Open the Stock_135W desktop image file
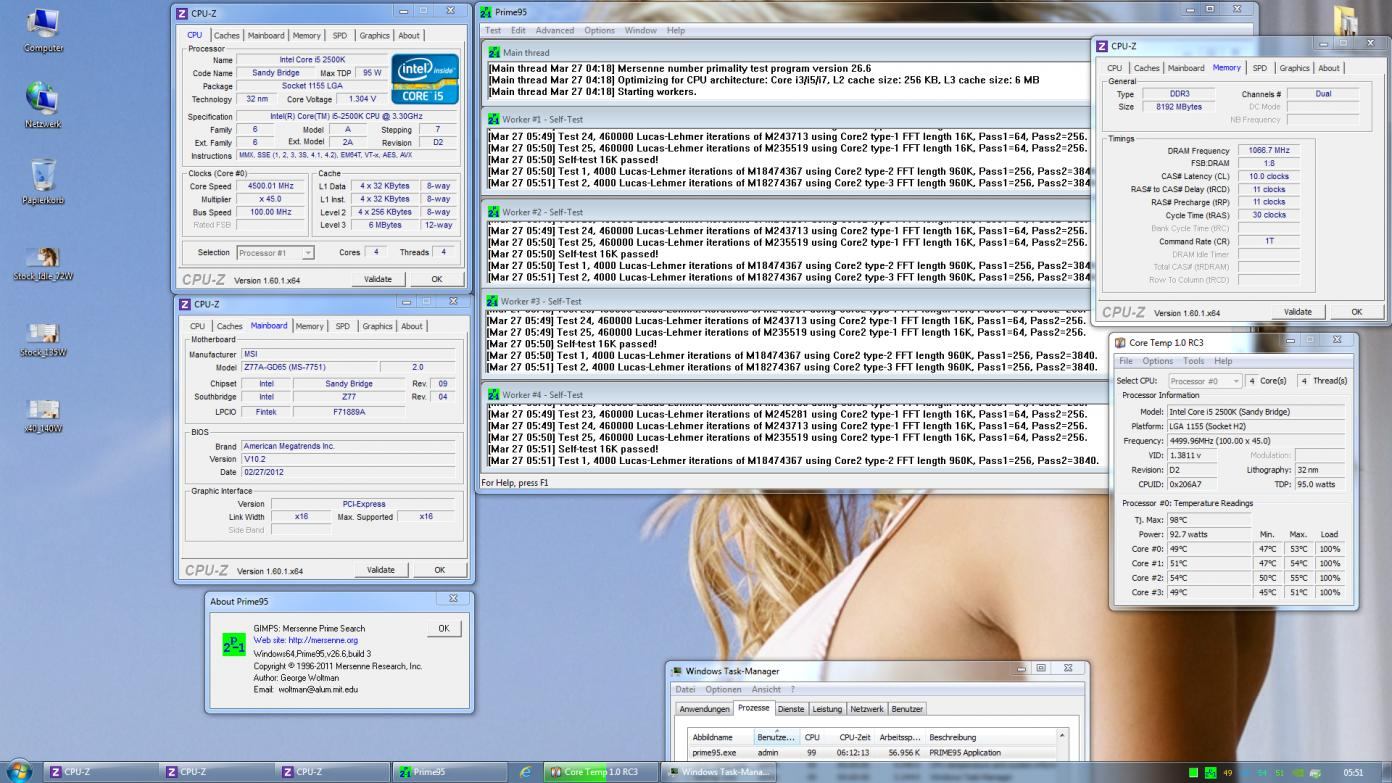The image size is (1392, 783). pyautogui.click(x=42, y=339)
